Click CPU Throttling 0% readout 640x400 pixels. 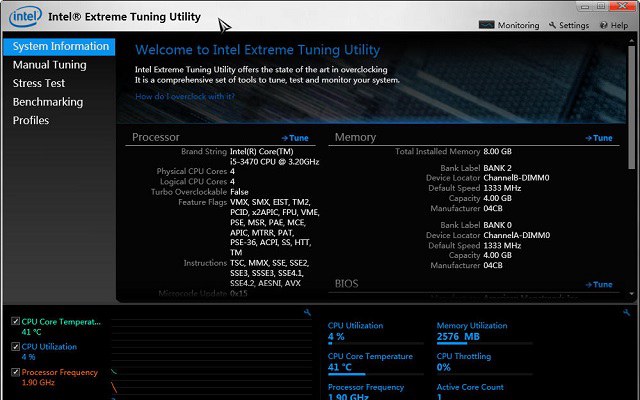pyautogui.click(x=443, y=367)
